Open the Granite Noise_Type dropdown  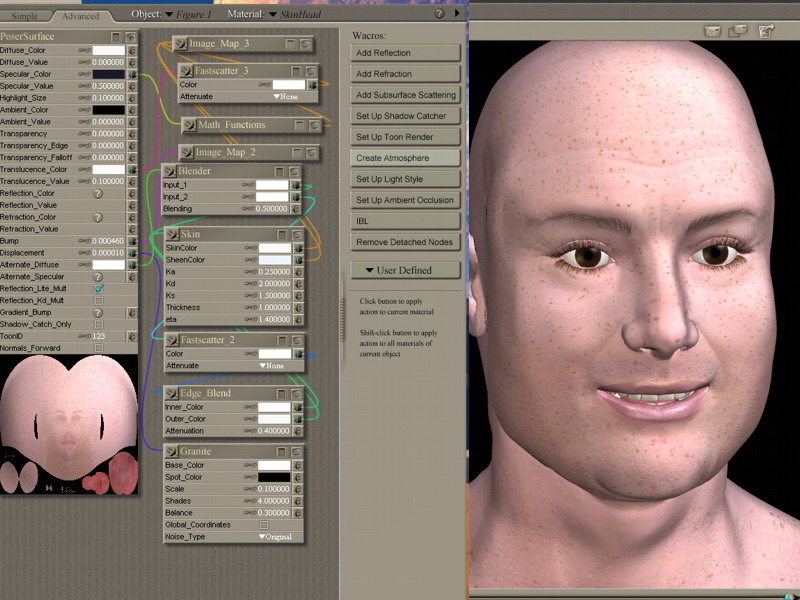[x=274, y=537]
